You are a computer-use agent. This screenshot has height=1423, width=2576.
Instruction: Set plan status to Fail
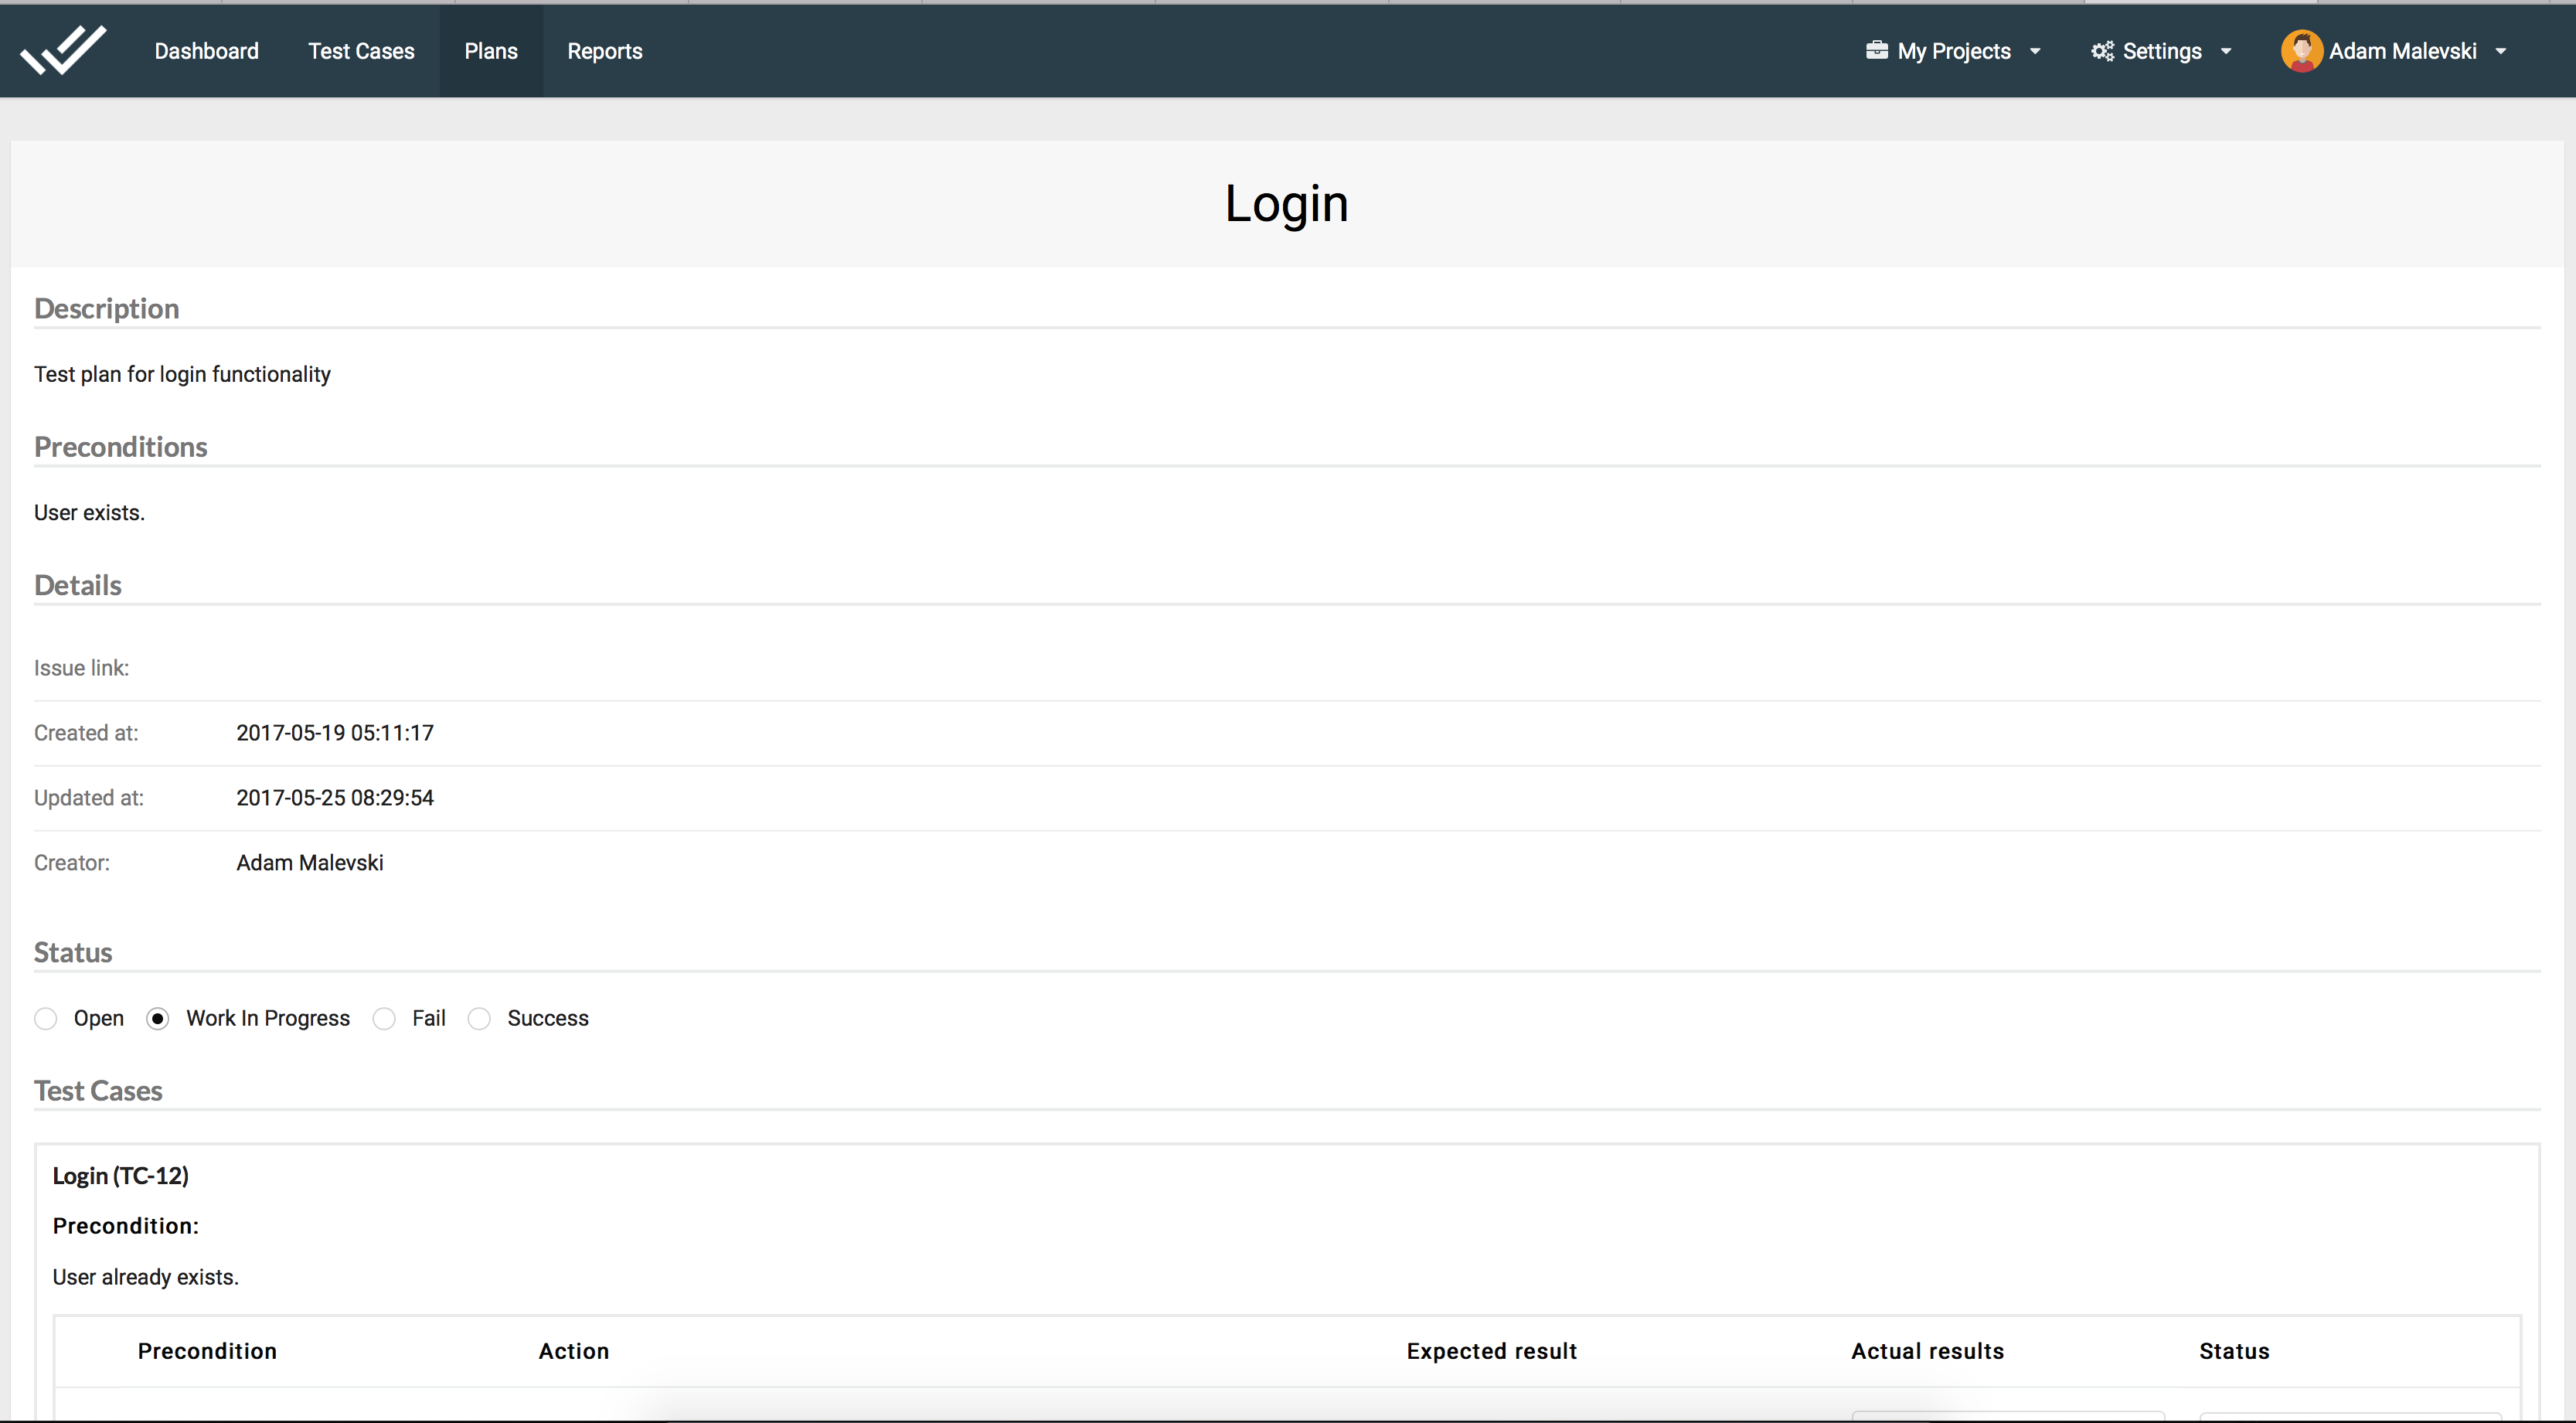[x=384, y=1018]
